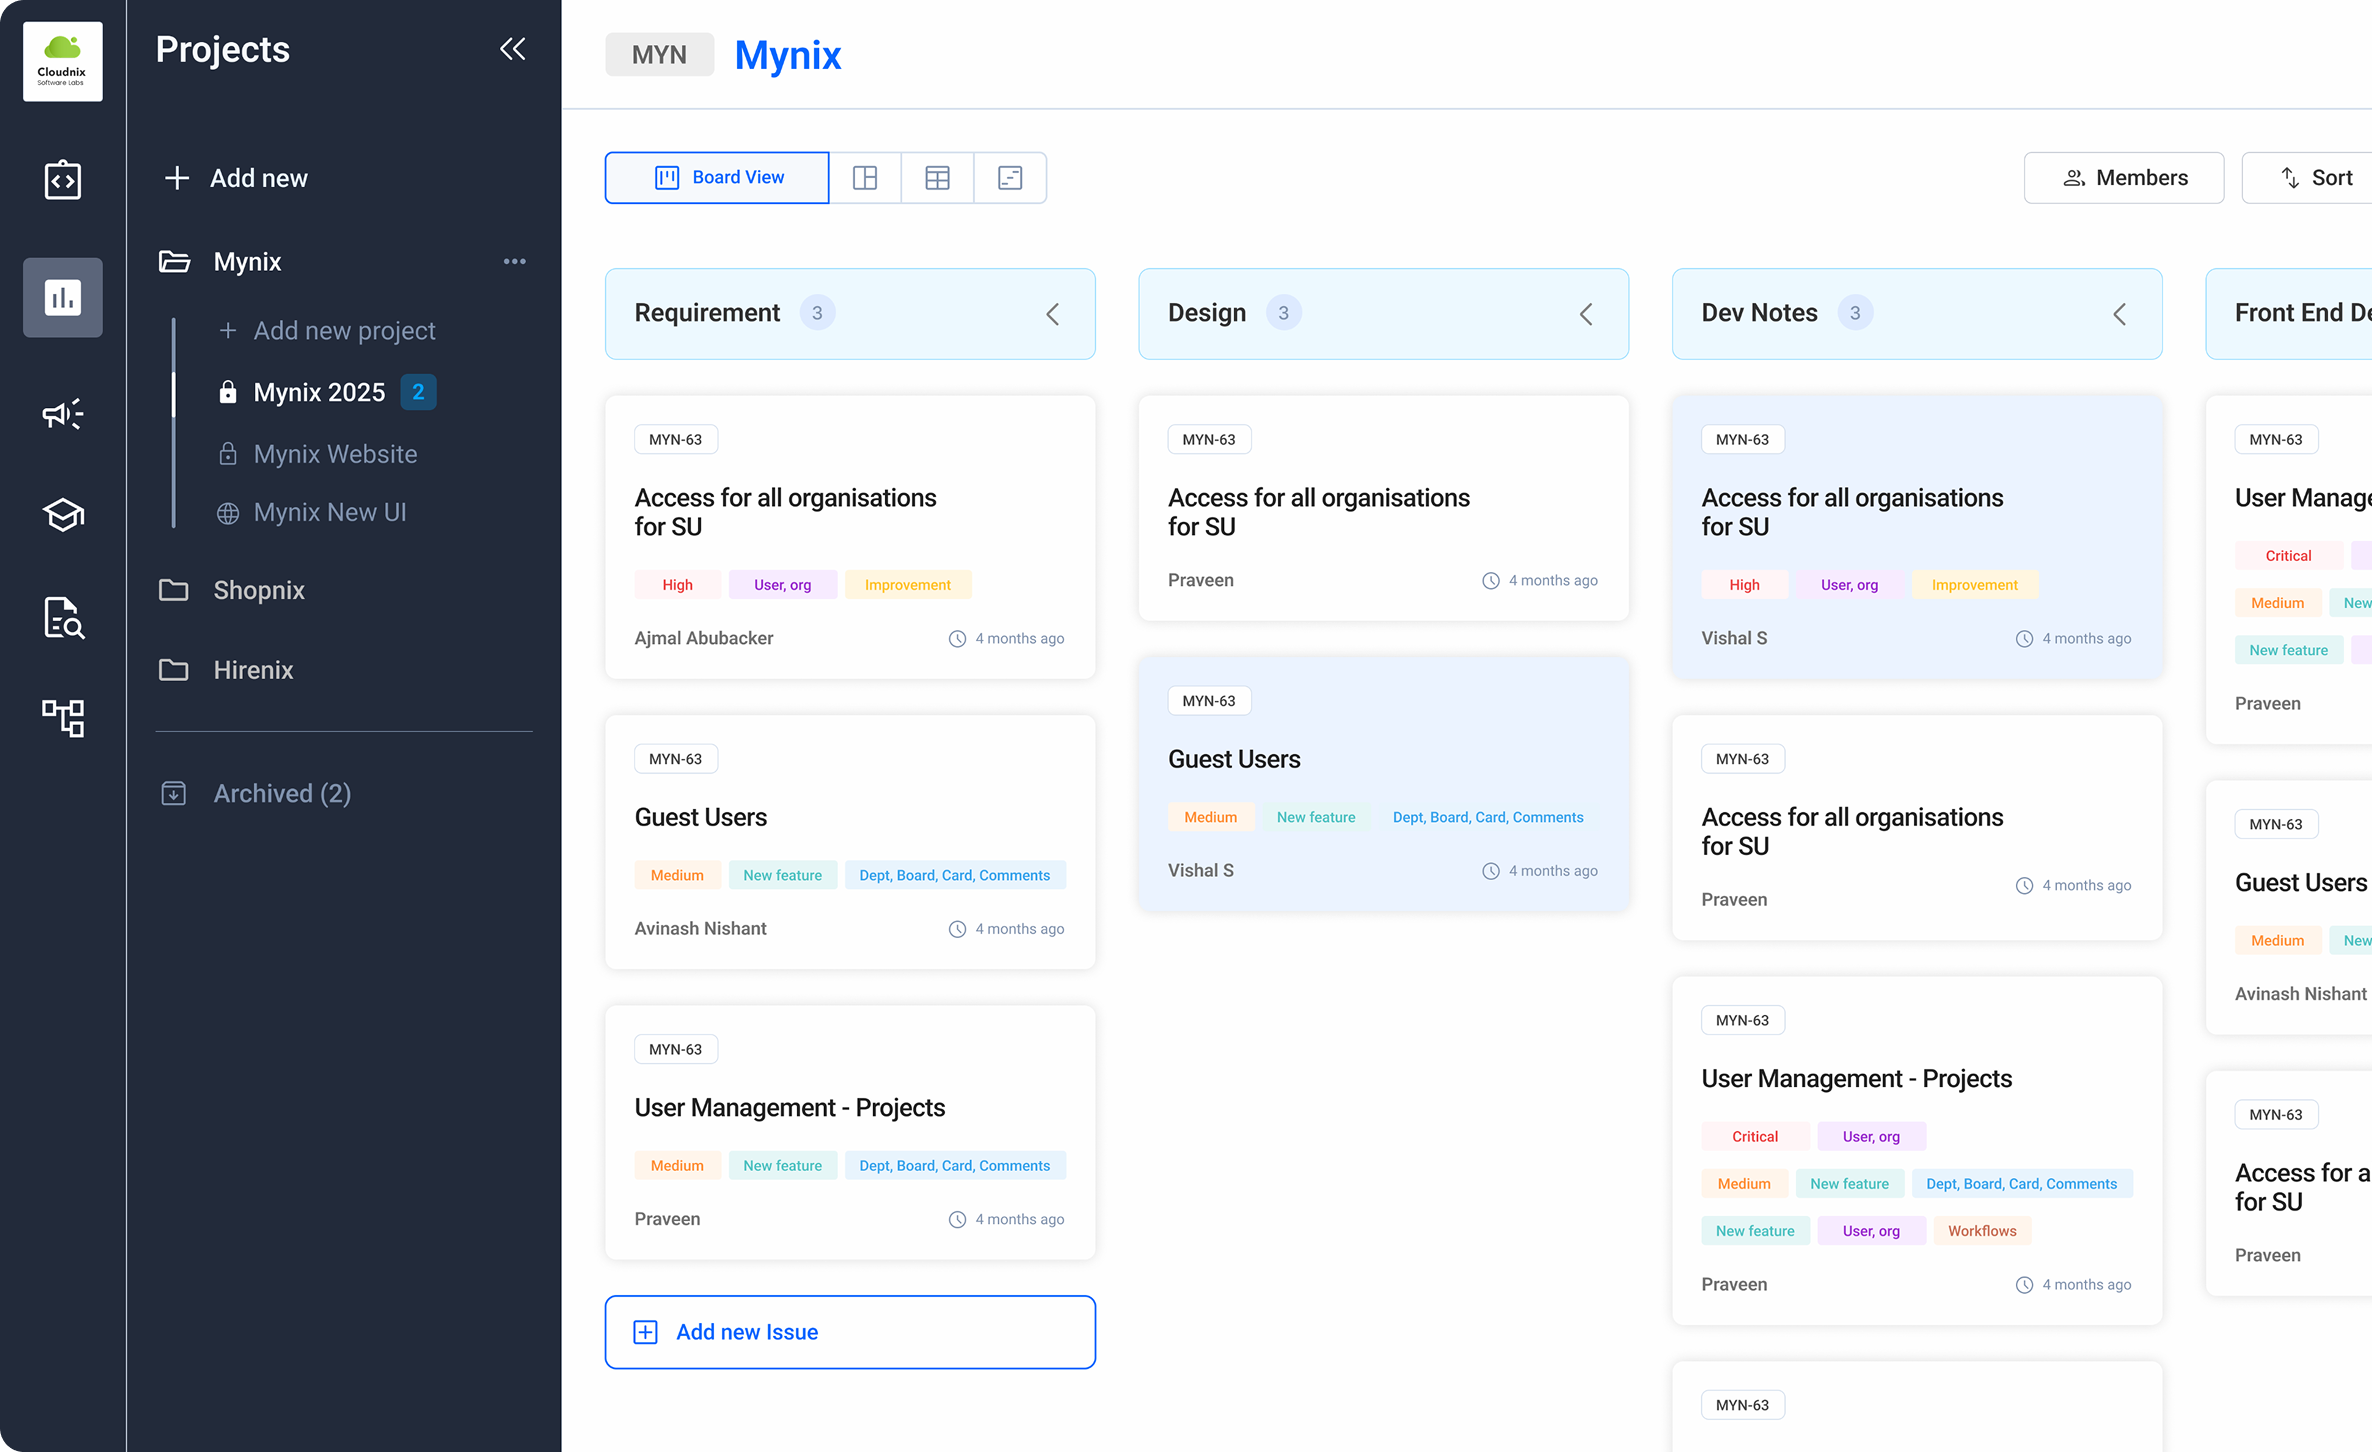
Task: Switch to the split panel view icon
Action: point(865,178)
